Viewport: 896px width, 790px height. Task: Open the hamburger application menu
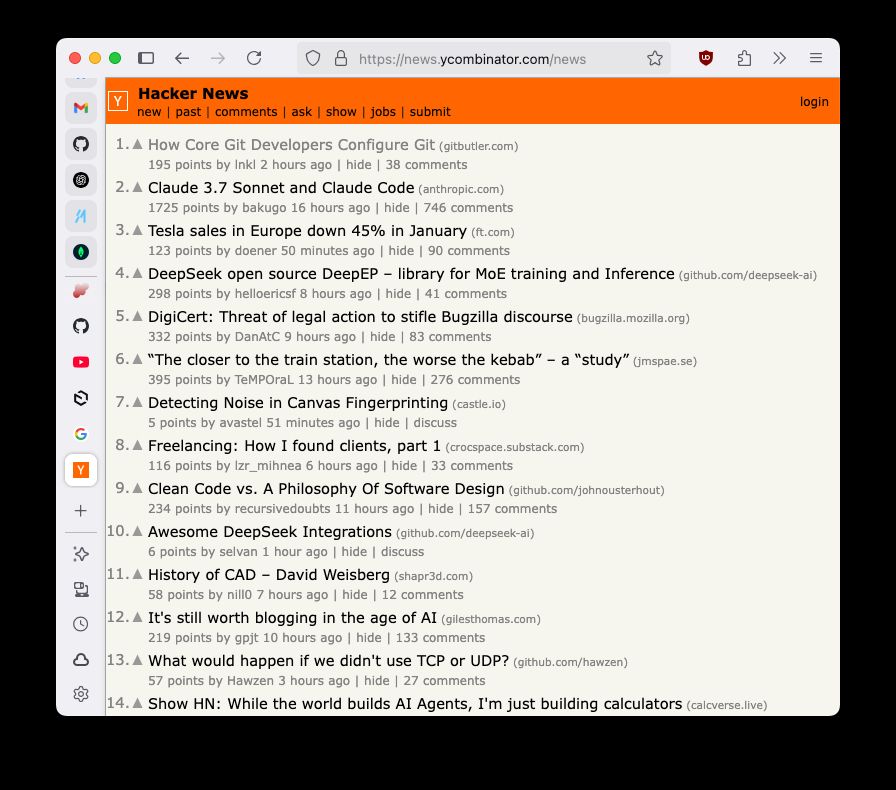coord(816,58)
